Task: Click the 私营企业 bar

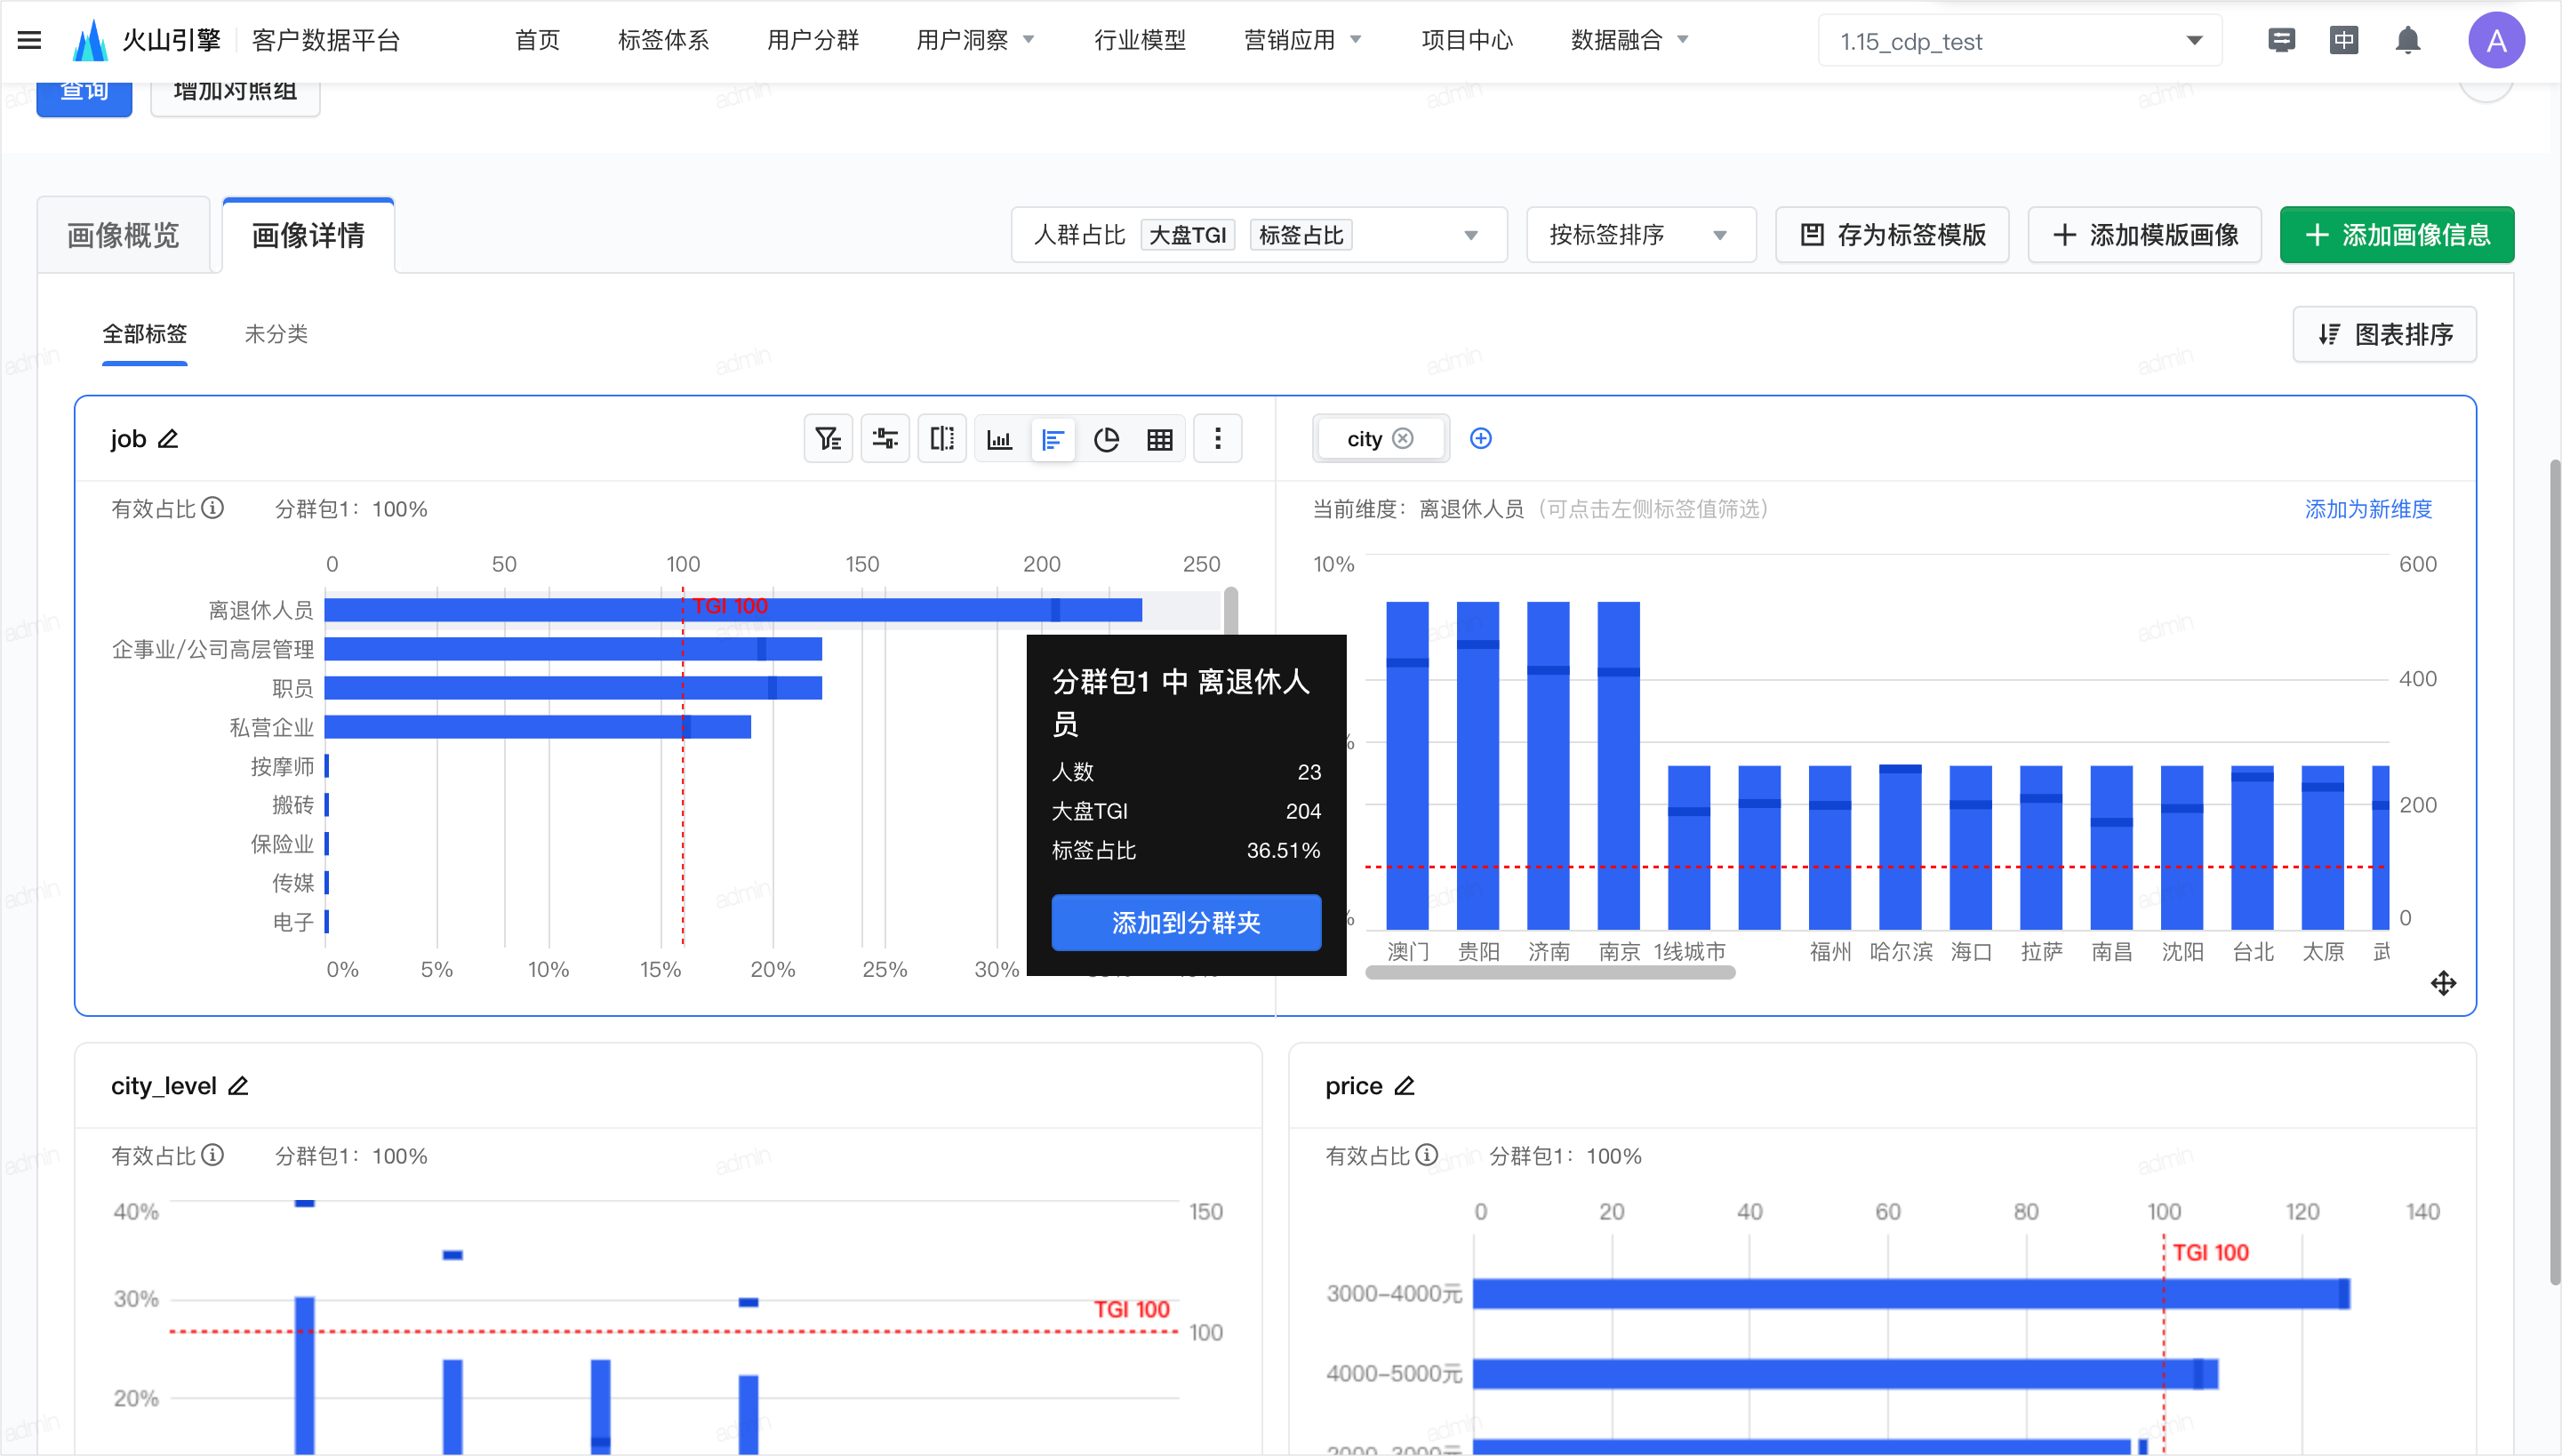Action: (x=538, y=727)
